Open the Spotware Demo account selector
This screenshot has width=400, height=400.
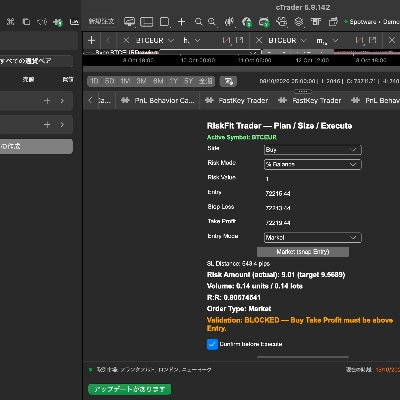(372, 22)
